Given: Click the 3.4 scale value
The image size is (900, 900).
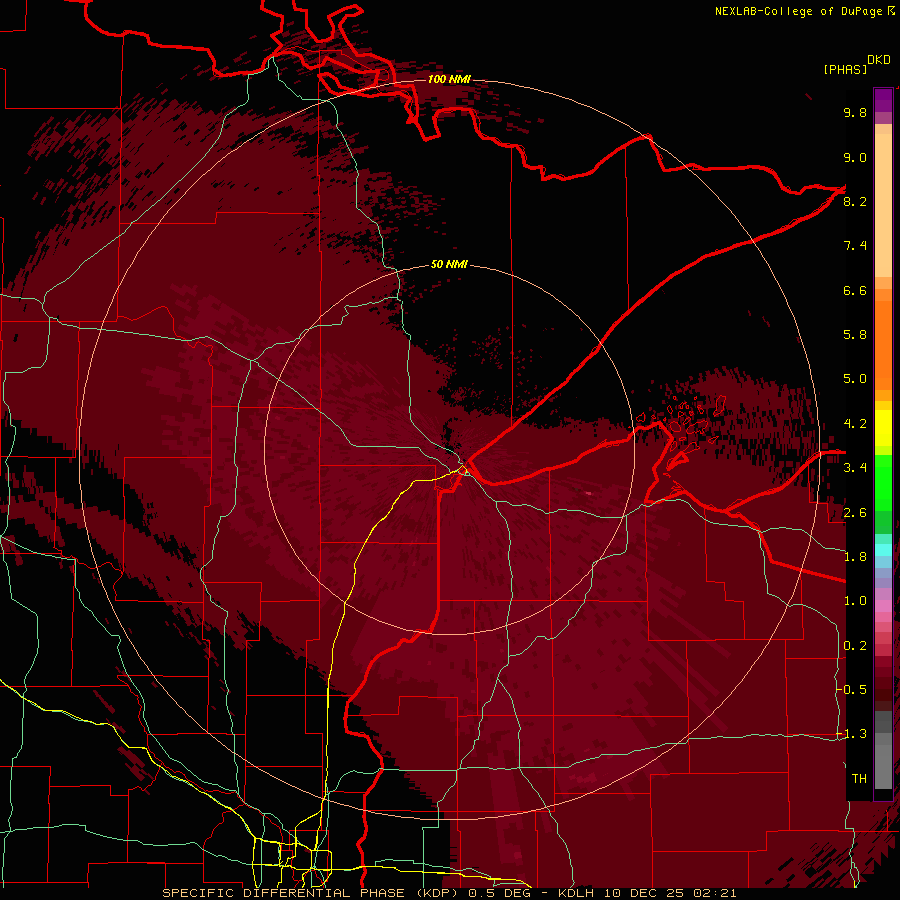Looking at the screenshot, I should tap(855, 468).
